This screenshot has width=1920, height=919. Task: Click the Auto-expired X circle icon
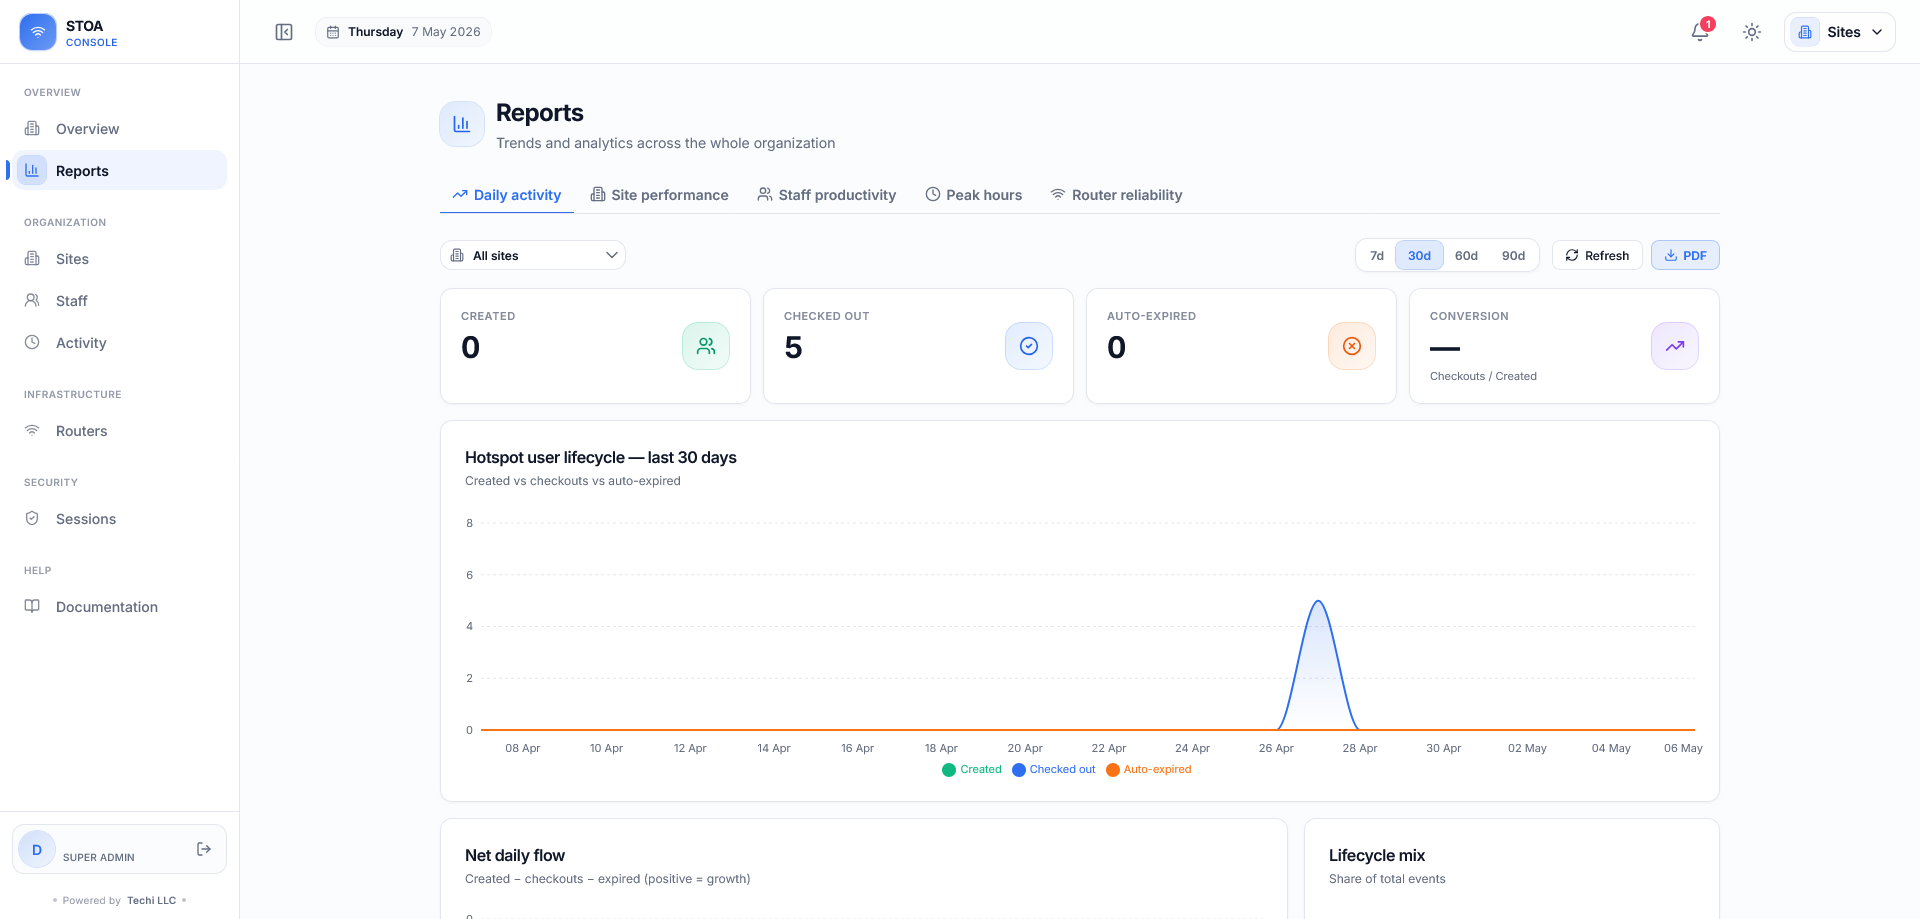click(x=1352, y=346)
